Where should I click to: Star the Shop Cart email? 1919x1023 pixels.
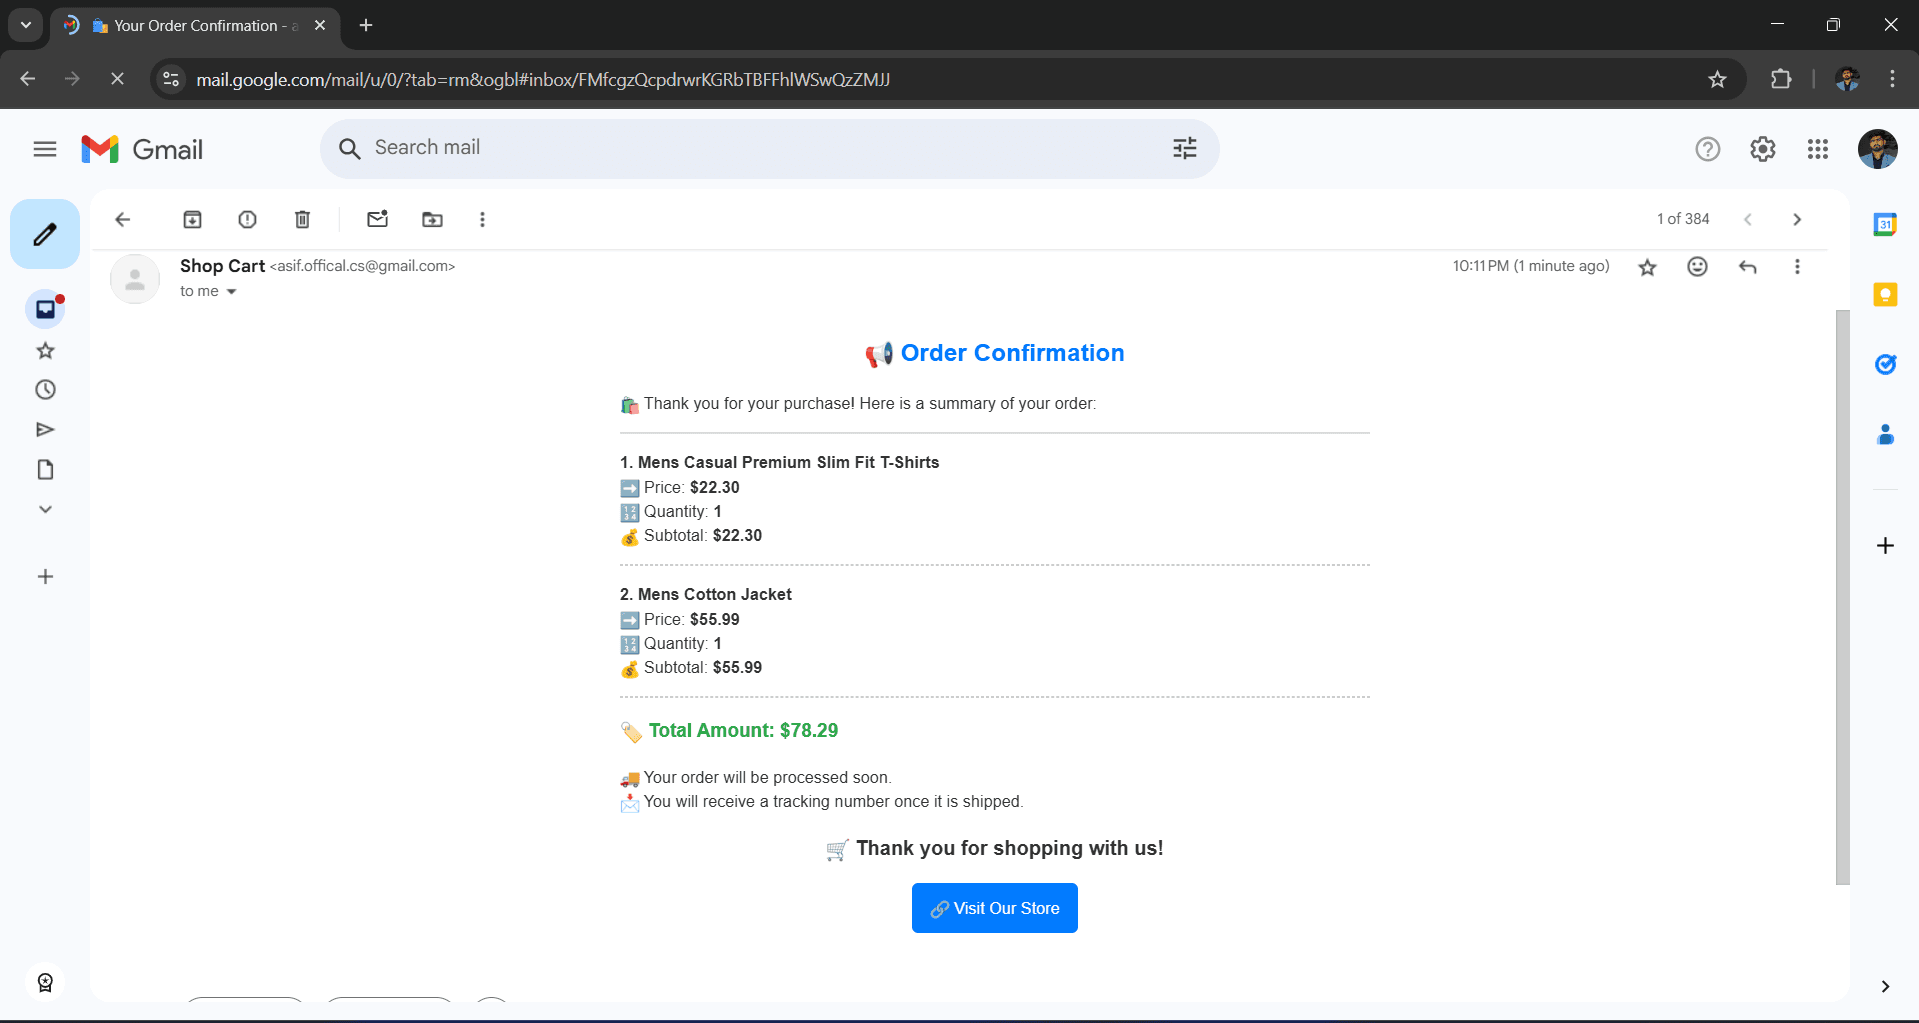point(1647,267)
